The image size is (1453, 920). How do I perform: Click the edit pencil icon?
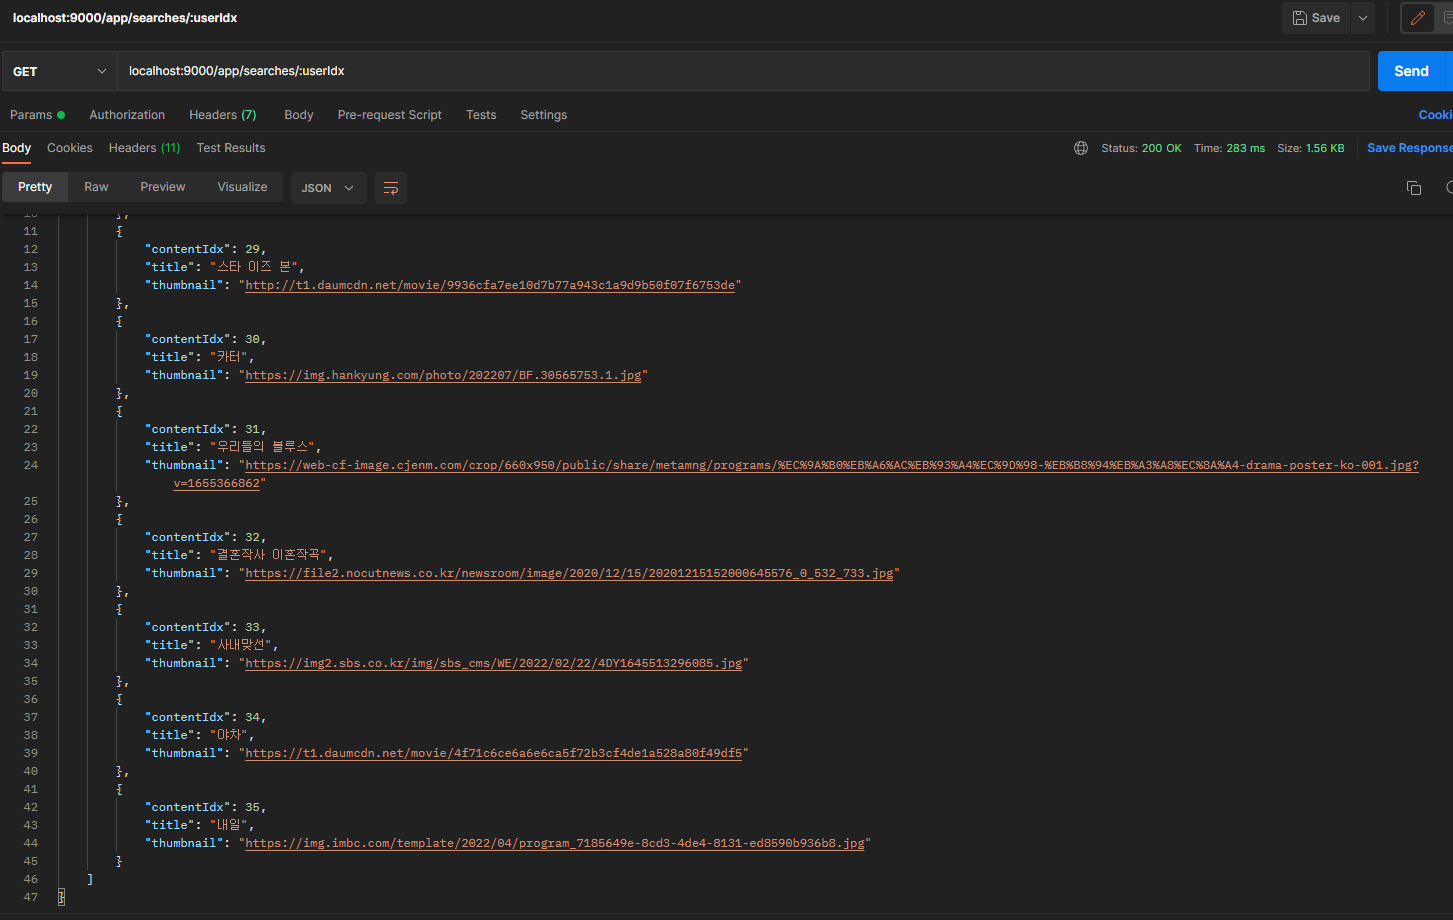[x=1417, y=18]
